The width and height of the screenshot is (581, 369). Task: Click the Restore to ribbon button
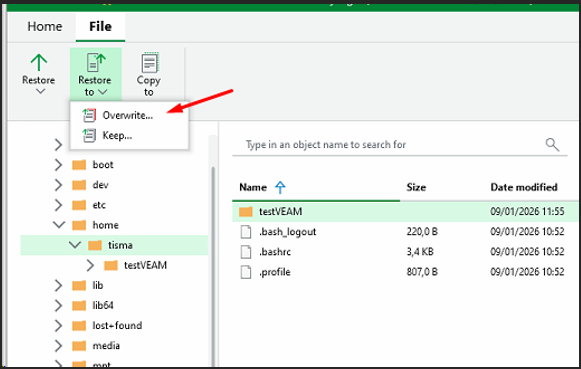click(96, 74)
